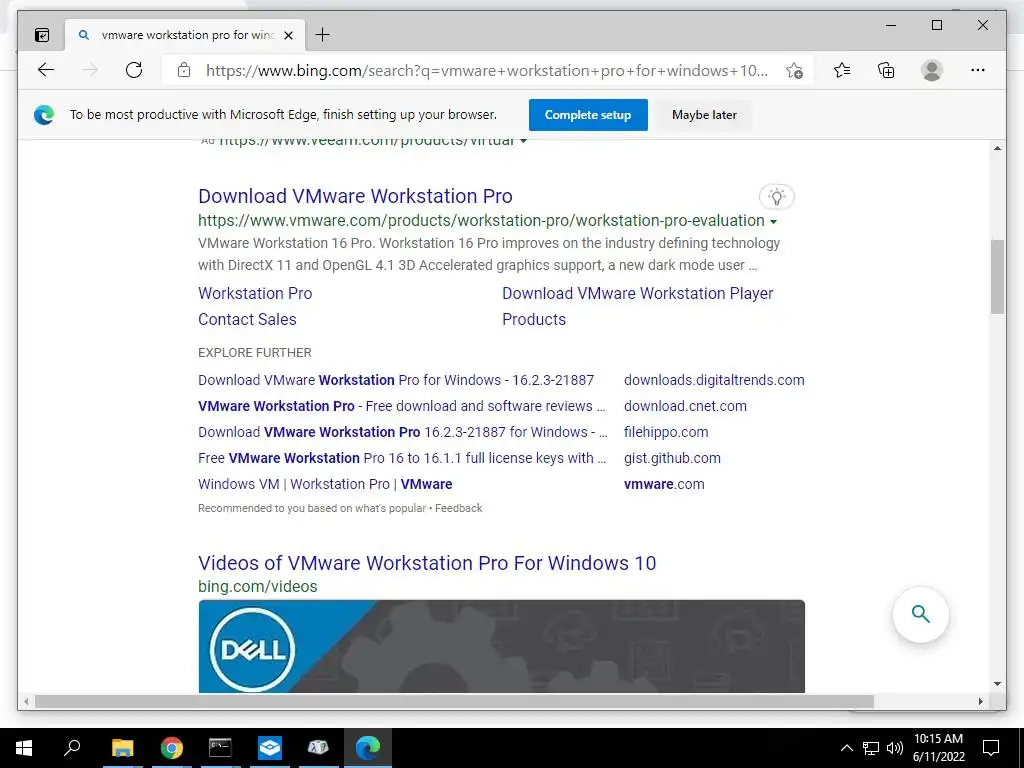The height and width of the screenshot is (768, 1024).
Task: Click download.cnet.com source
Action: tap(685, 406)
